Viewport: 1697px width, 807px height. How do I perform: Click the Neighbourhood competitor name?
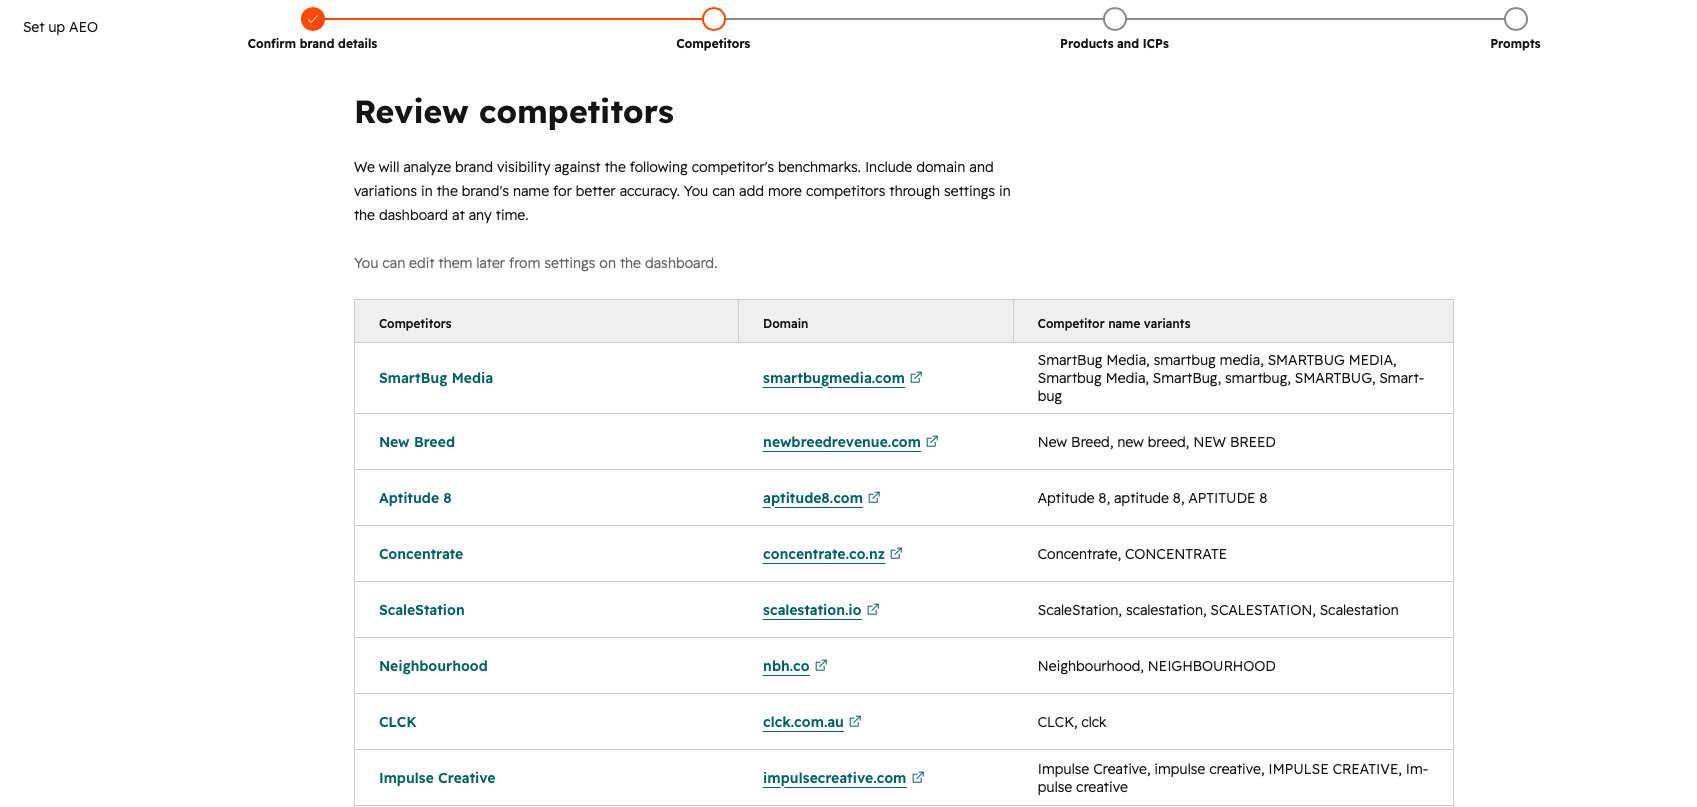tap(433, 666)
